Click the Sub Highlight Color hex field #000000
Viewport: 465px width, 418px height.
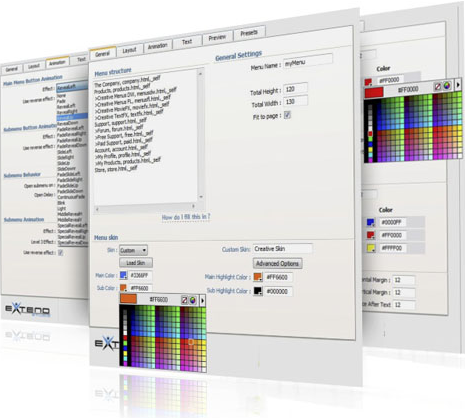pos(279,291)
